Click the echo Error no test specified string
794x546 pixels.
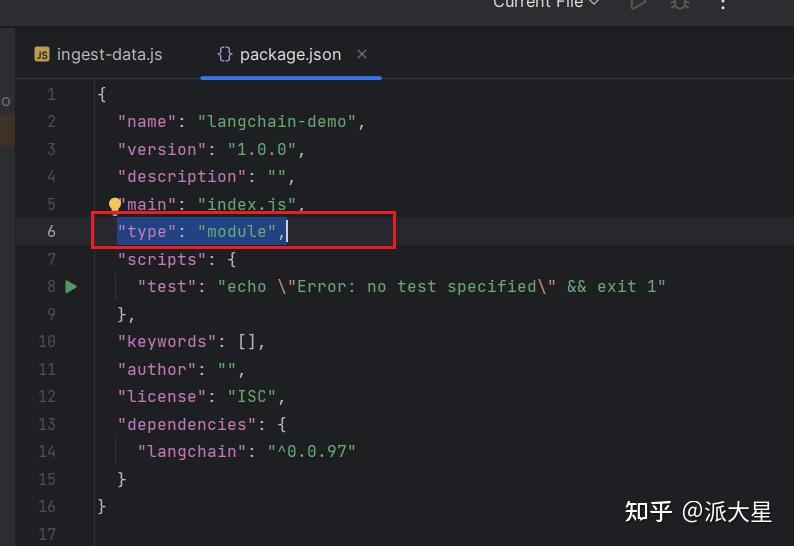point(441,287)
